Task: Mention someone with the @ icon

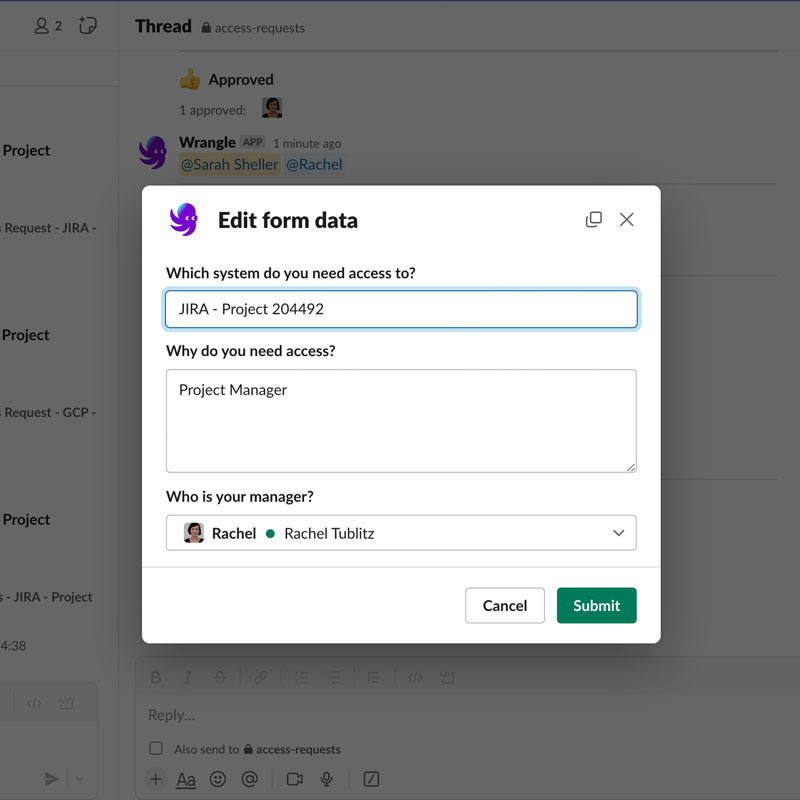Action: tap(249, 779)
